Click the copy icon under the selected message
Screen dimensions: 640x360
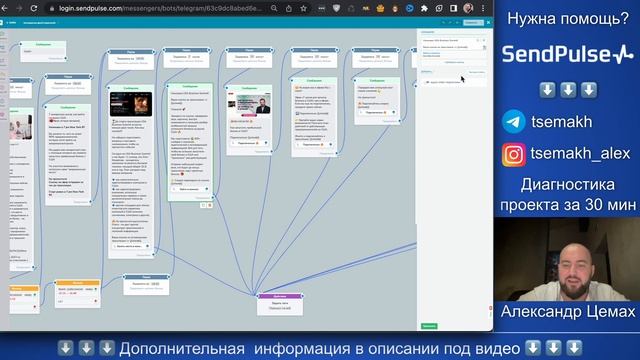click(203, 205)
